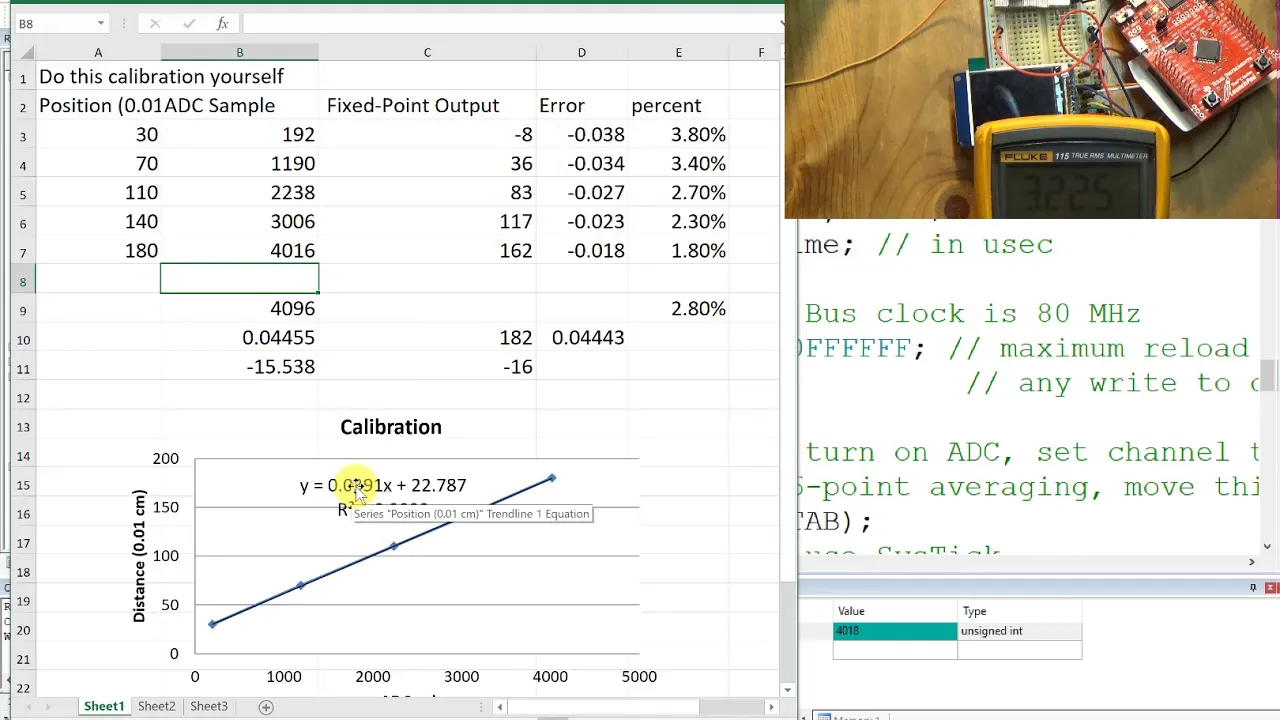Select the cell containing 192
The image size is (1280, 720).
point(240,135)
